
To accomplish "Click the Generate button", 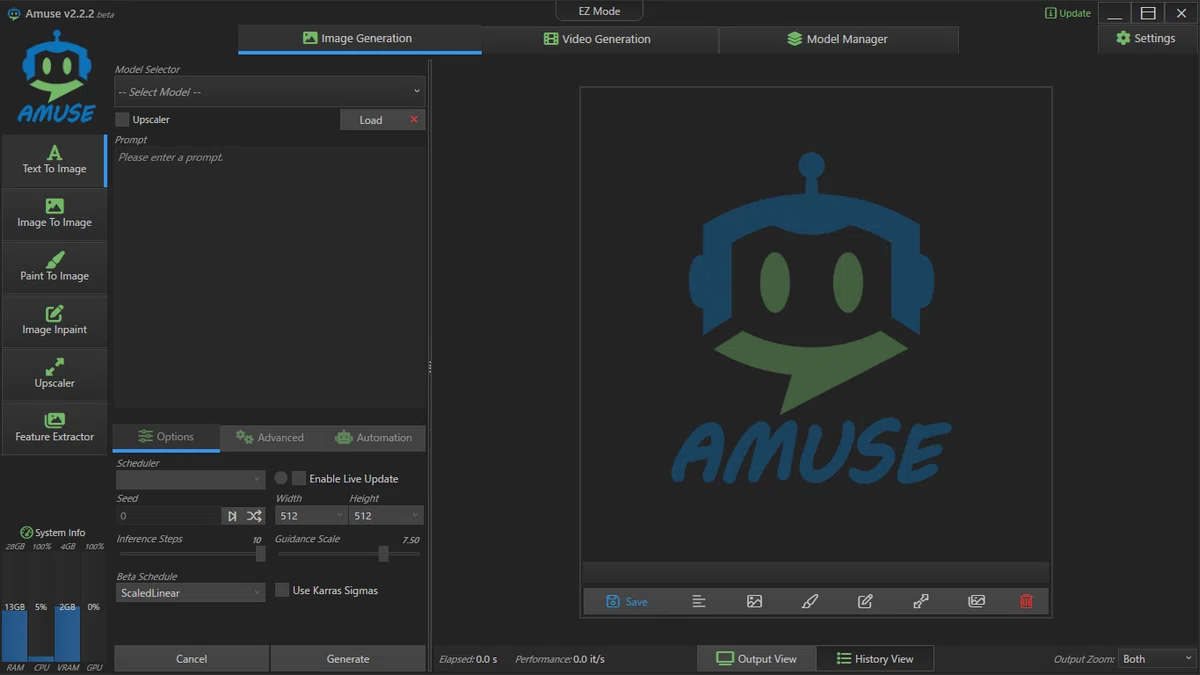I will click(x=348, y=659).
